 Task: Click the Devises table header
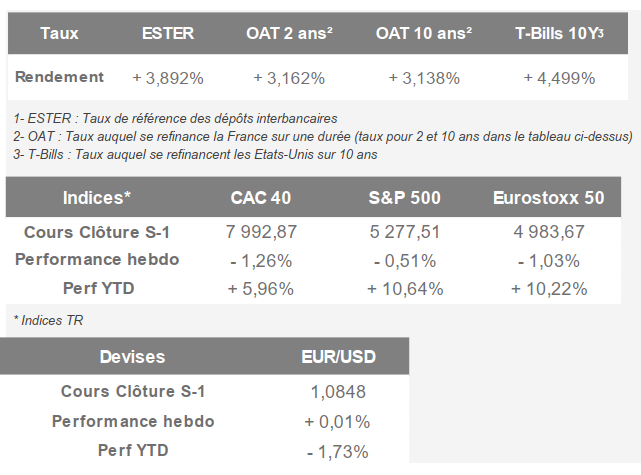[x=132, y=356]
